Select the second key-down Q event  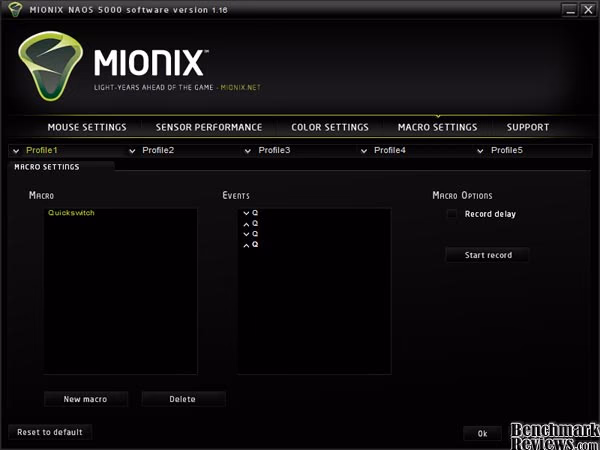tap(251, 234)
